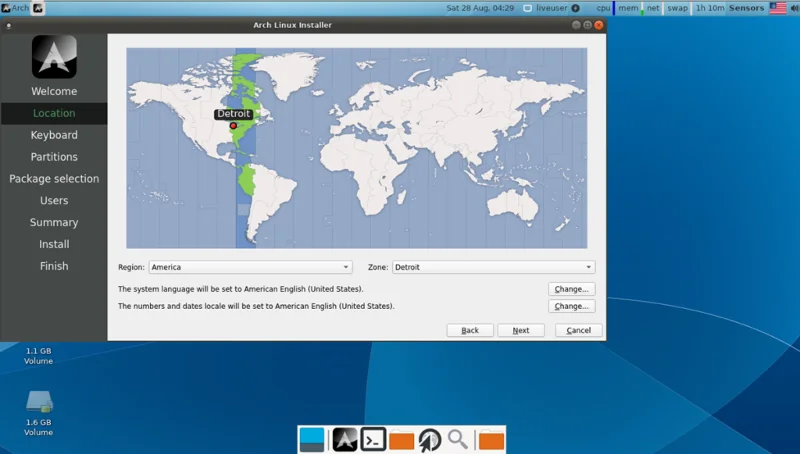Click the net monitor in top panel
The image size is (800, 454).
[653, 8]
